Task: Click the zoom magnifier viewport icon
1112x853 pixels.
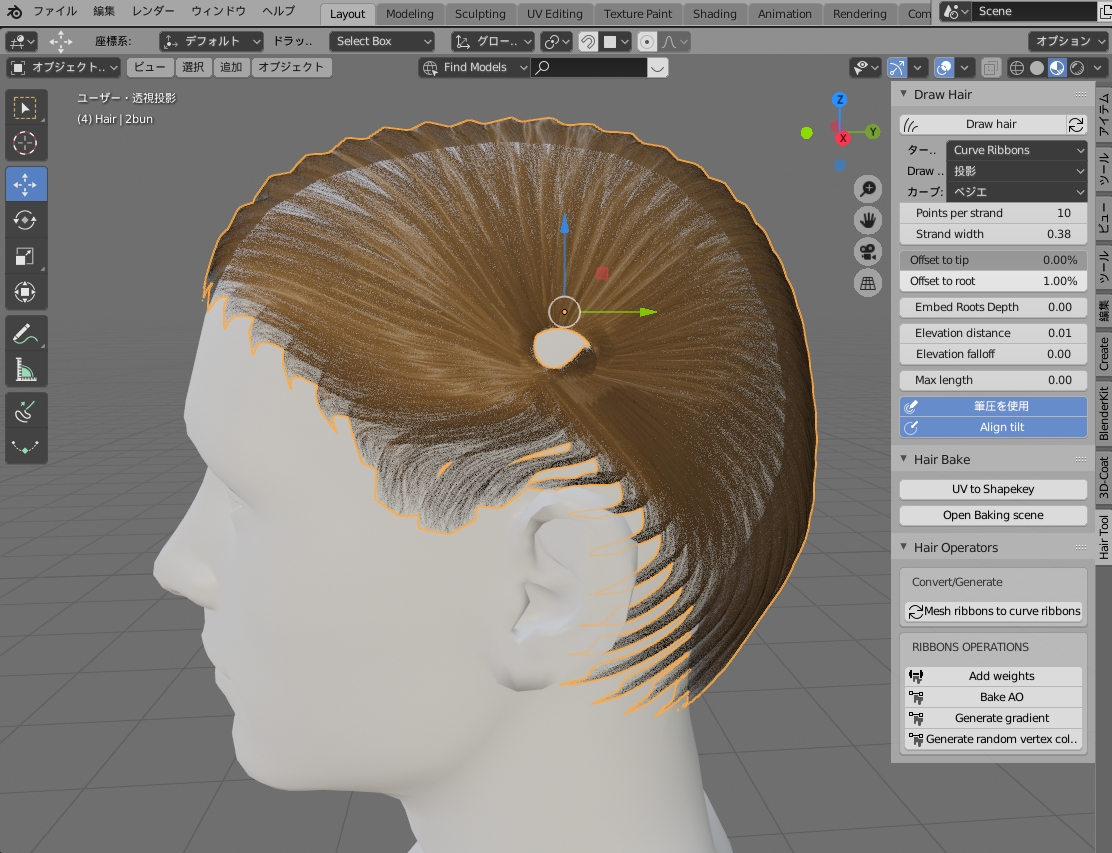Action: coord(867,189)
